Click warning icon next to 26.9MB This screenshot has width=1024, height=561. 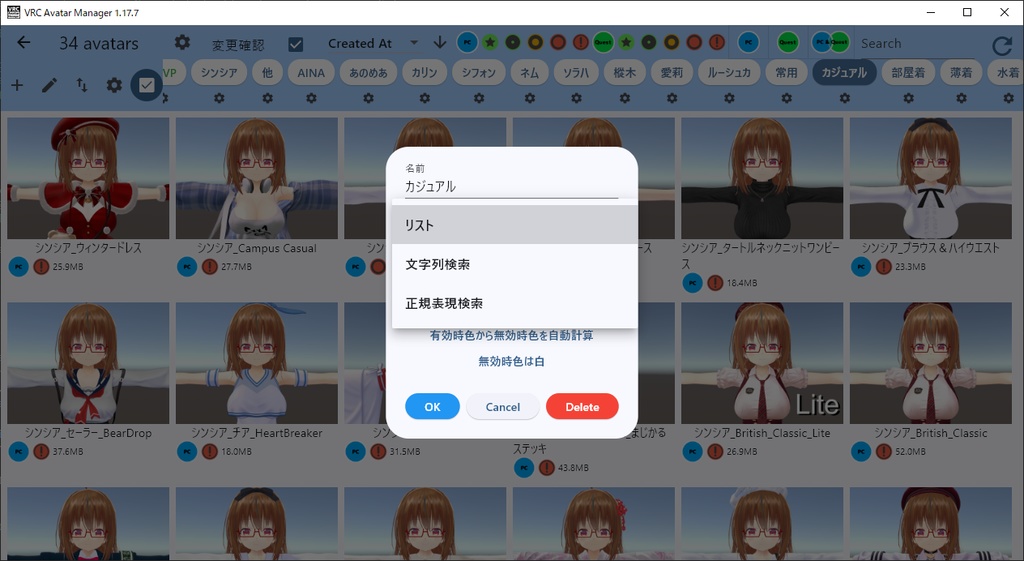(715, 451)
